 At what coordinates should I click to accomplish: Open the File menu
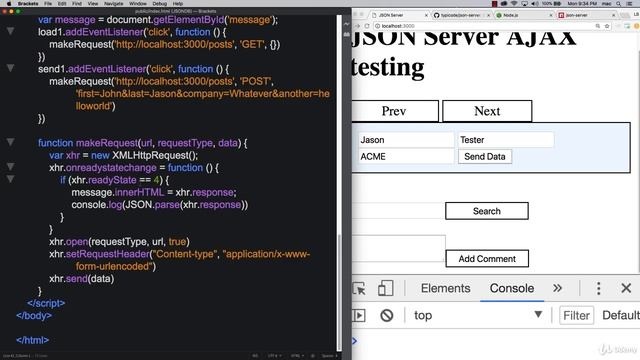(x=48, y=3)
